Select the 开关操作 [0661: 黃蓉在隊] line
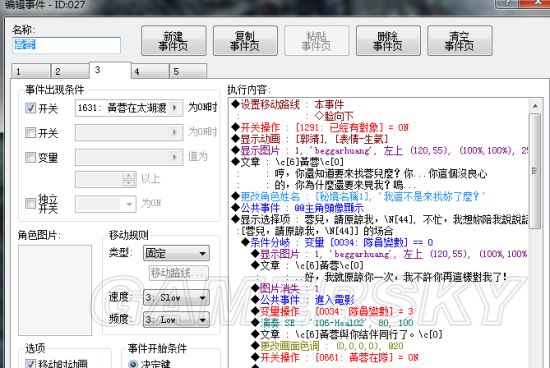Viewport: 550px width, 368px height. click(x=335, y=357)
